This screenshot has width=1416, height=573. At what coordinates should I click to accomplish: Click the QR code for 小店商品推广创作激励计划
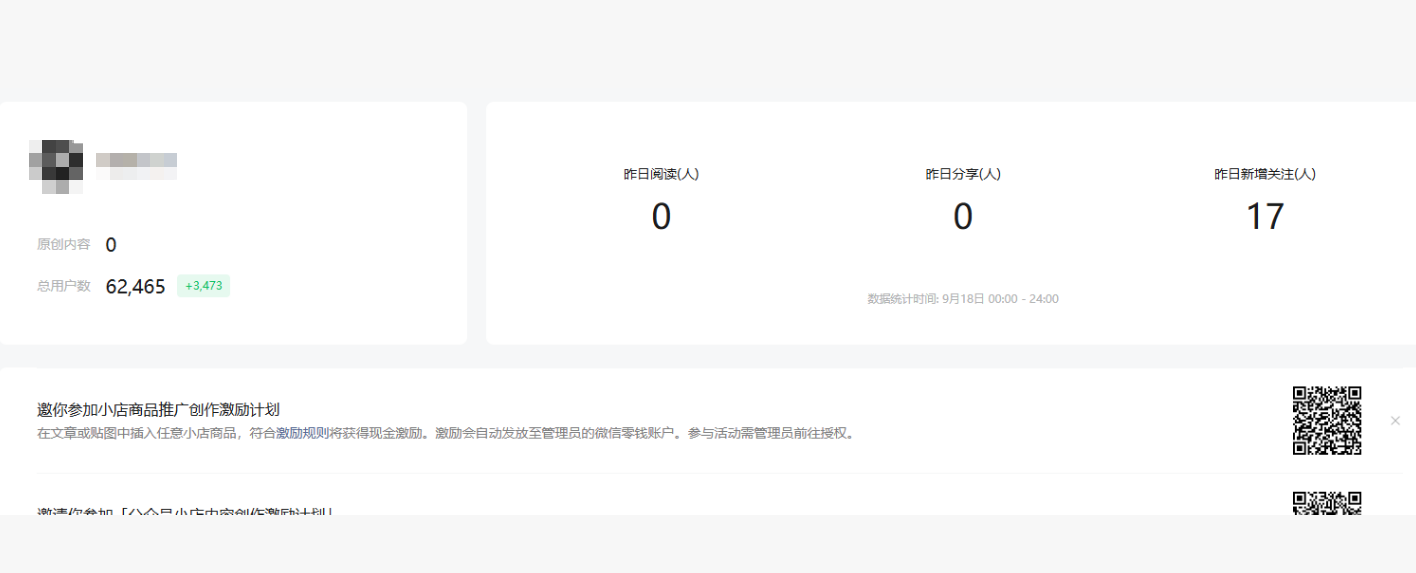coord(1327,421)
